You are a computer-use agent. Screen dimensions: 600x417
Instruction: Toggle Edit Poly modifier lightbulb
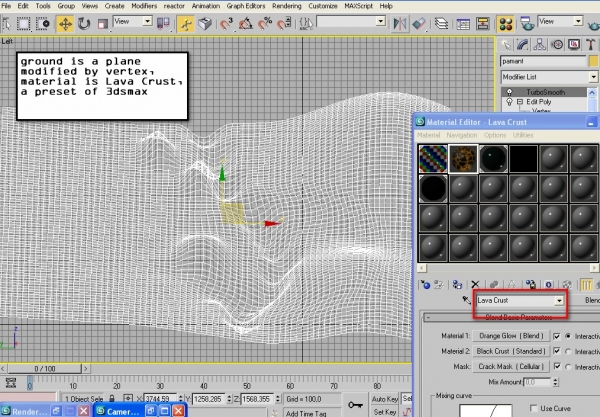coord(510,102)
